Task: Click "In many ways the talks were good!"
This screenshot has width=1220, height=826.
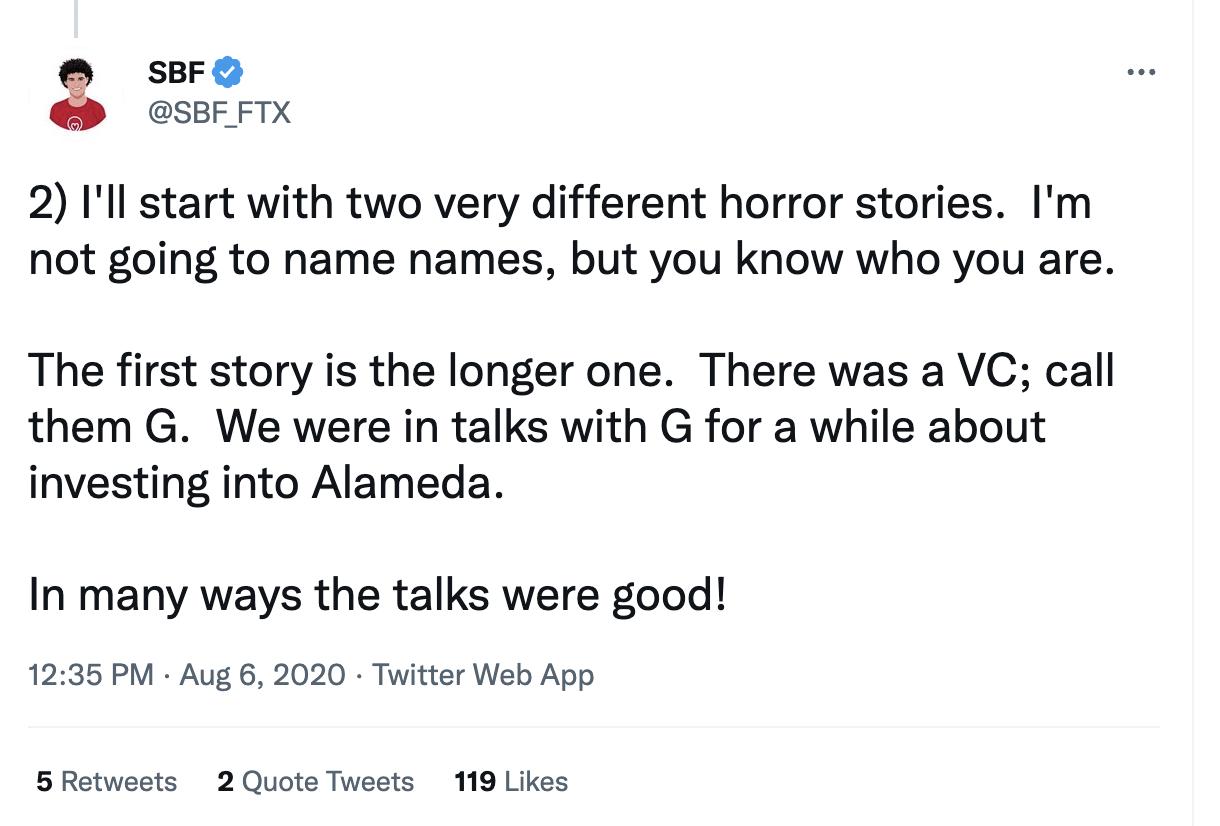Action: (377, 596)
